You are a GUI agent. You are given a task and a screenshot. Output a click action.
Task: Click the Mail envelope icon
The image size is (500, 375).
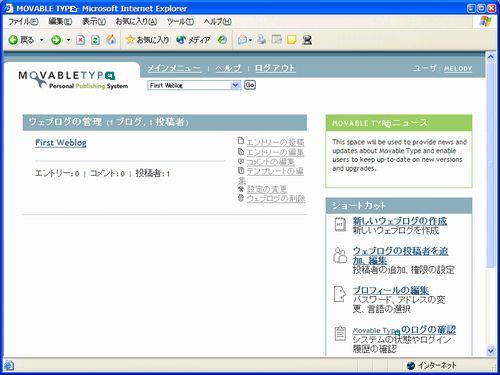tap(242, 40)
